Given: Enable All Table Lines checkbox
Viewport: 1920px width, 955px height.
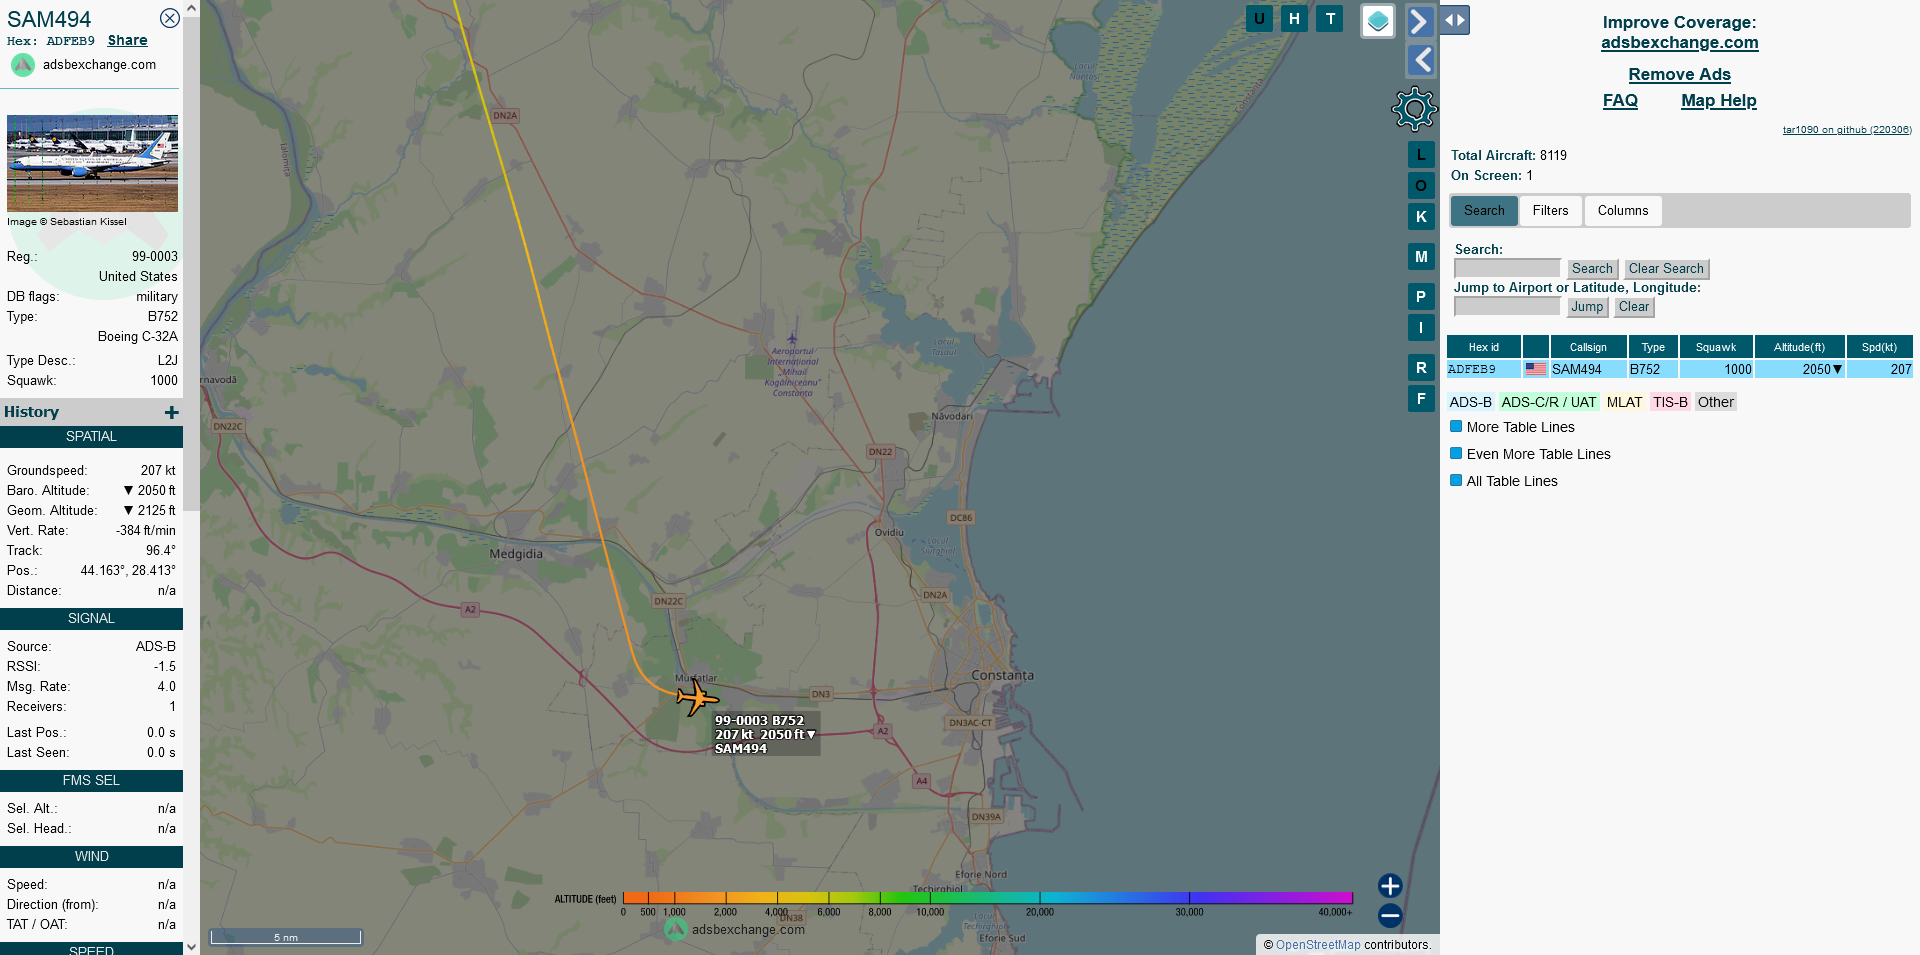Looking at the screenshot, I should point(1456,481).
